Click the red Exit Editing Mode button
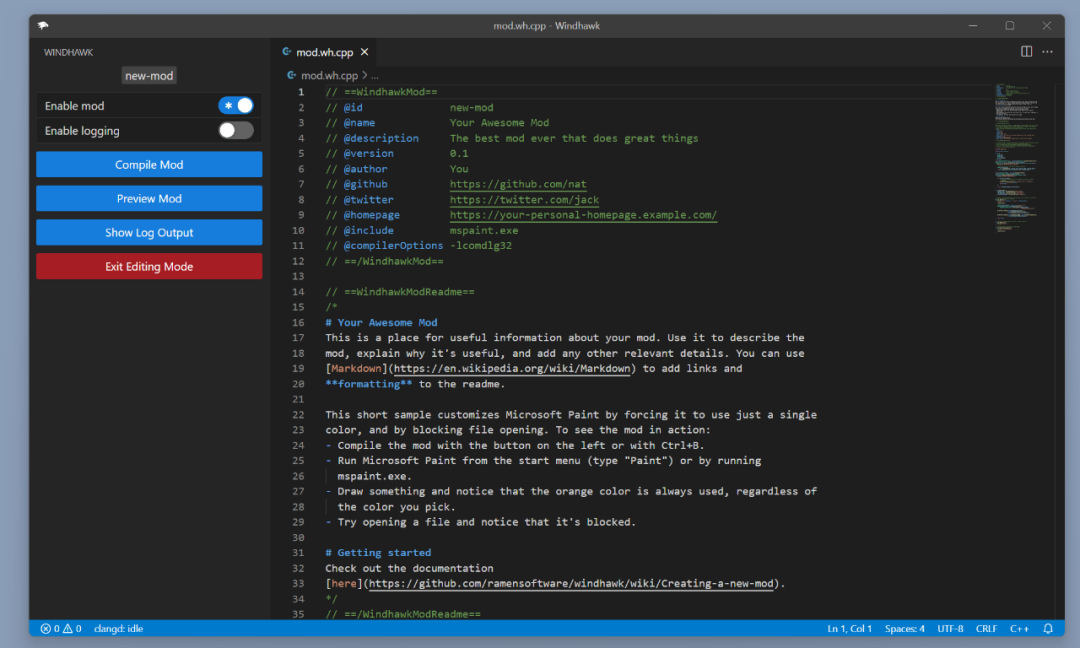Viewport: 1080px width, 648px height. [149, 267]
